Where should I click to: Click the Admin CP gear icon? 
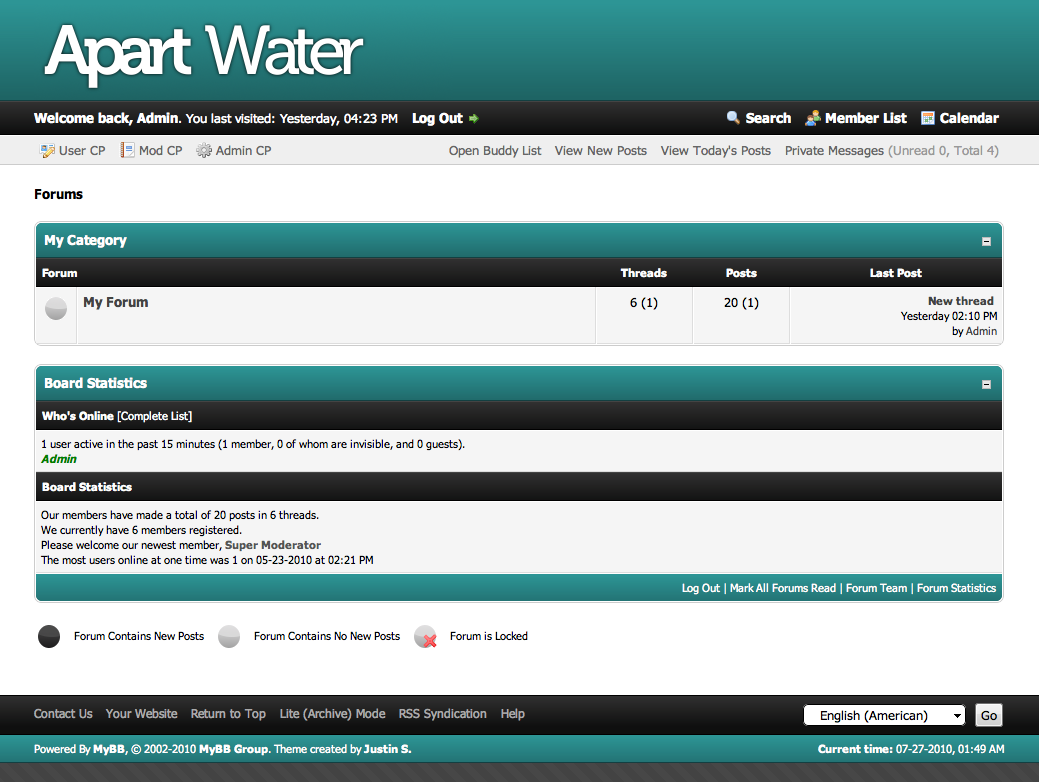tap(204, 150)
